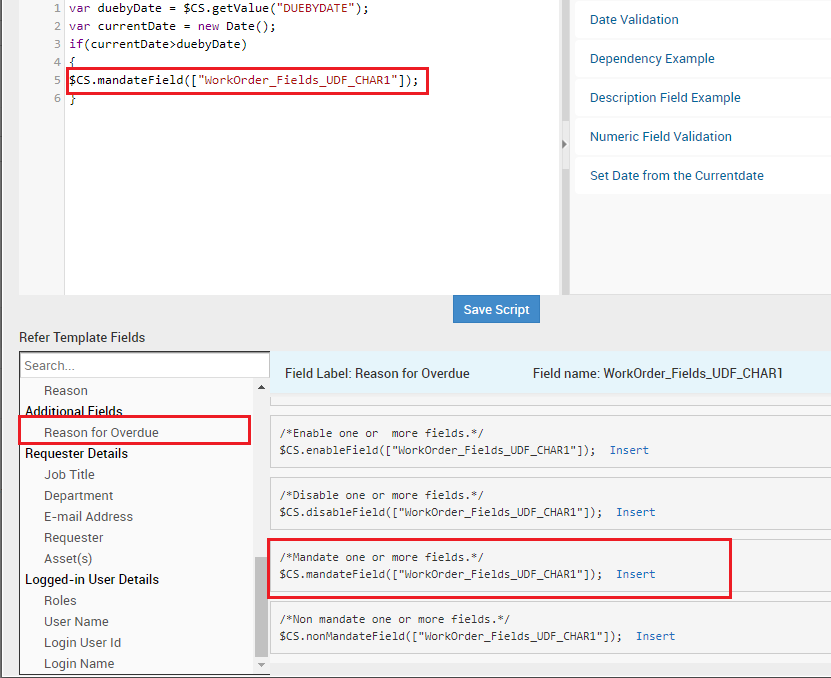Click the field list scroll-up arrow

(x=262, y=387)
